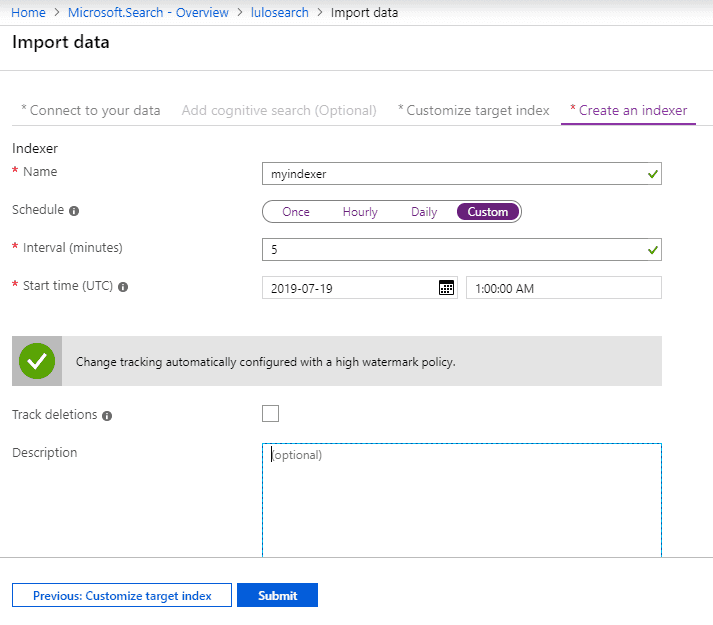Go back to Previous: Customize target index
This screenshot has height=625, width=713.
[122, 595]
